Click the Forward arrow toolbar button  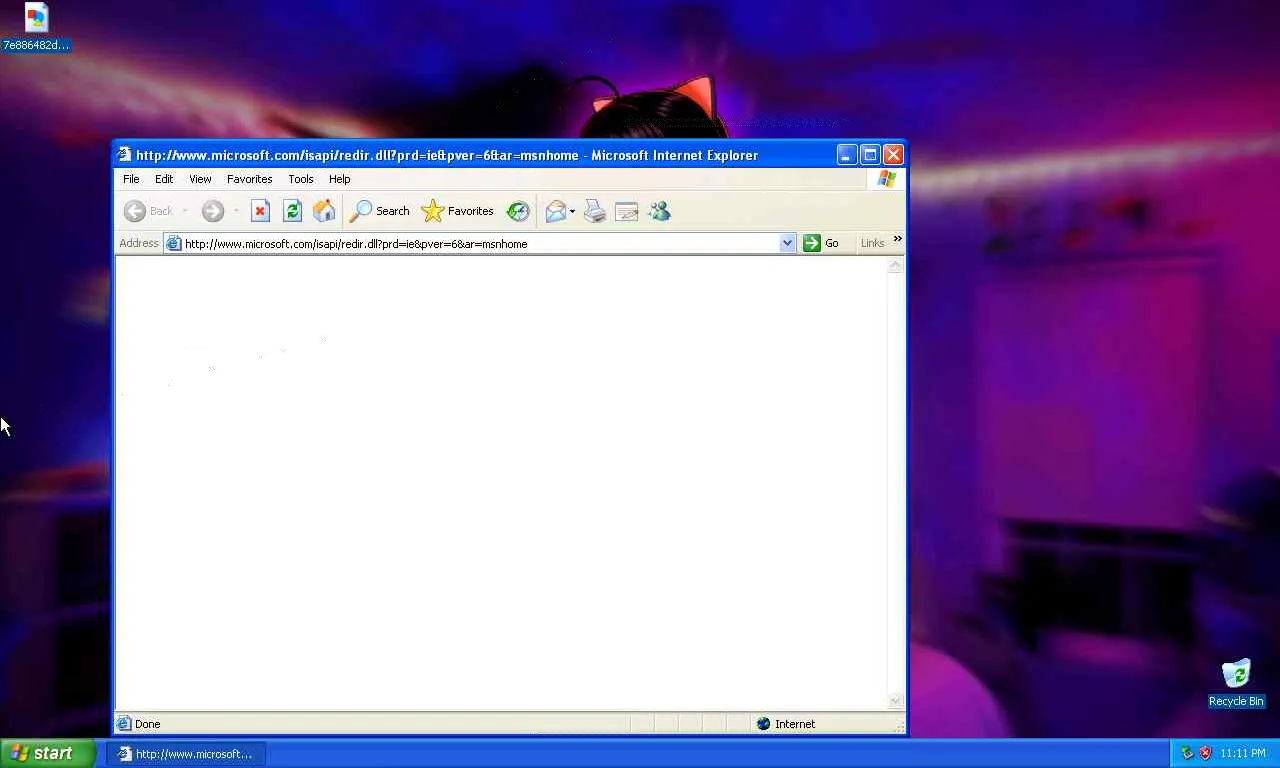pos(212,211)
